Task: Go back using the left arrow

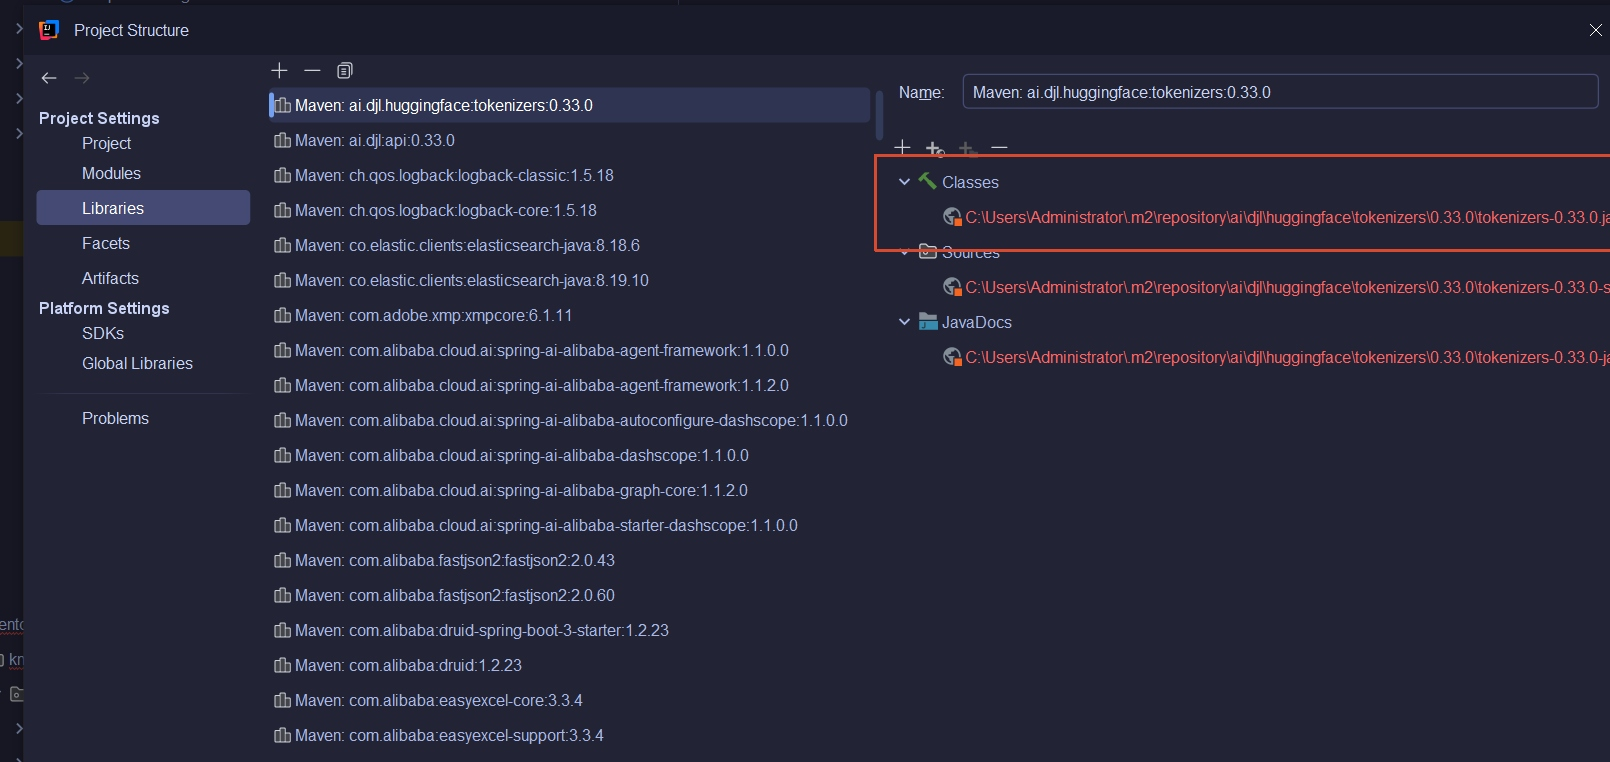Action: pos(49,78)
